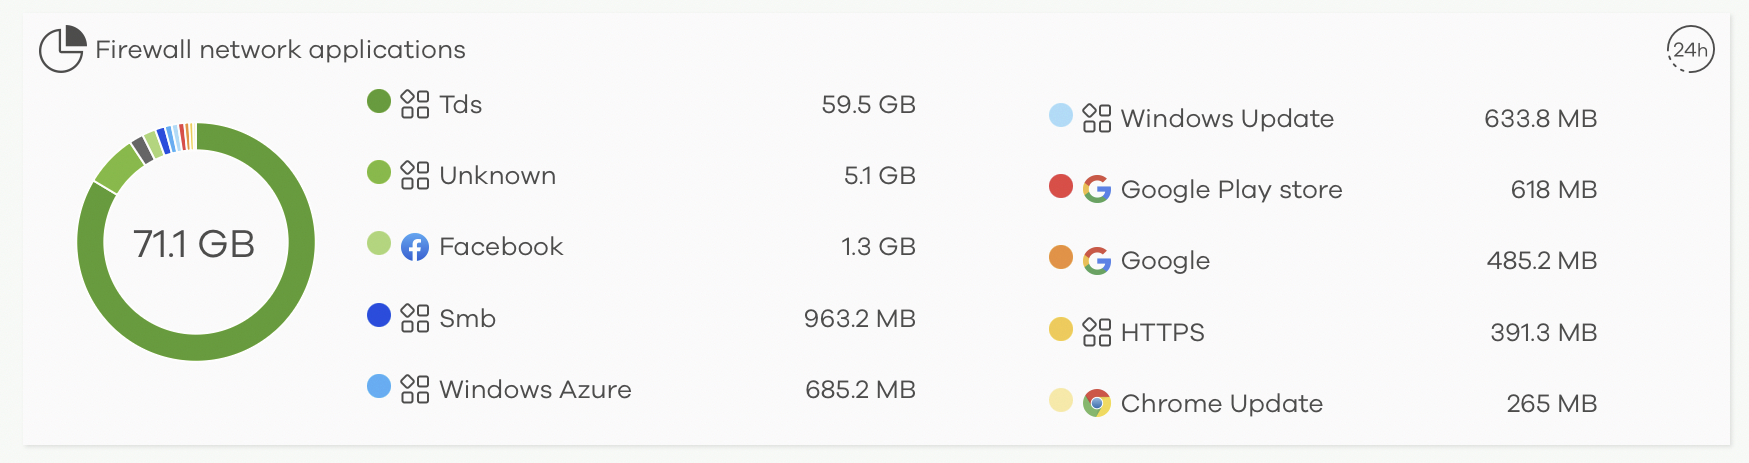The image size is (1749, 463).
Task: Open the Smb application entry
Action: 467,319
